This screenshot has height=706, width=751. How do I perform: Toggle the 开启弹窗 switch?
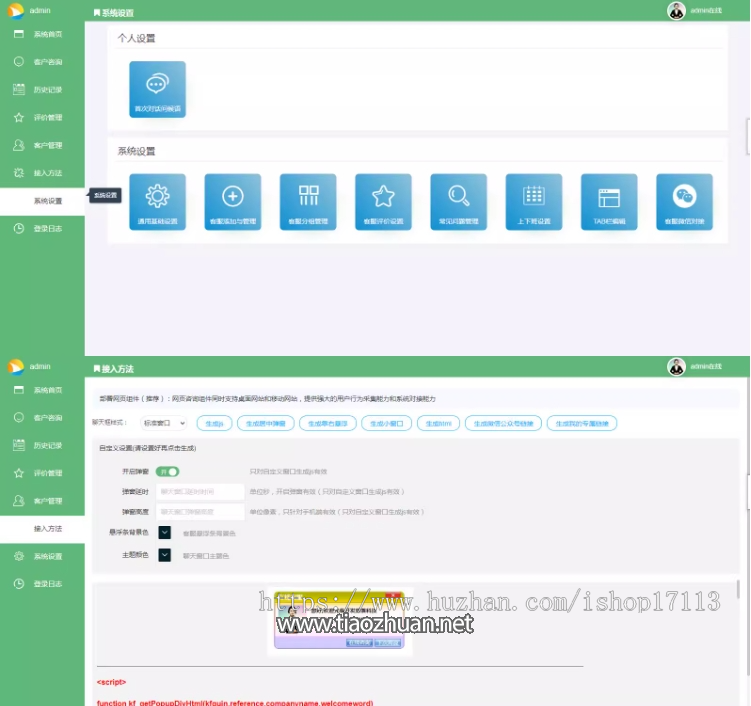click(x=168, y=471)
